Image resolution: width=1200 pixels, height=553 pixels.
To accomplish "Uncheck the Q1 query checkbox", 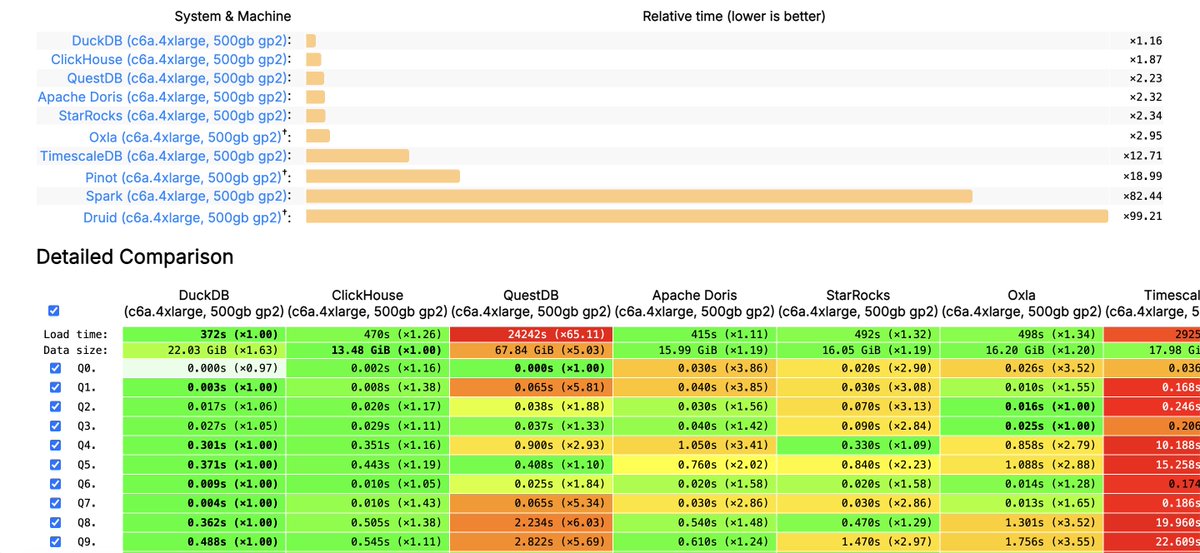I will 55,388.
